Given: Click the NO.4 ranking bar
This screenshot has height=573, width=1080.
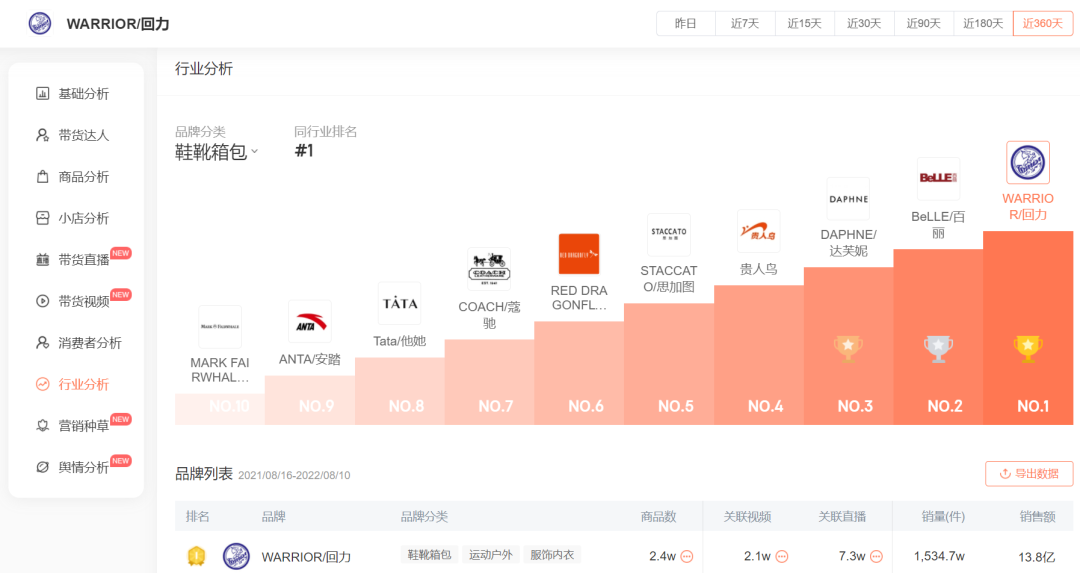Looking at the screenshot, I should point(759,355).
